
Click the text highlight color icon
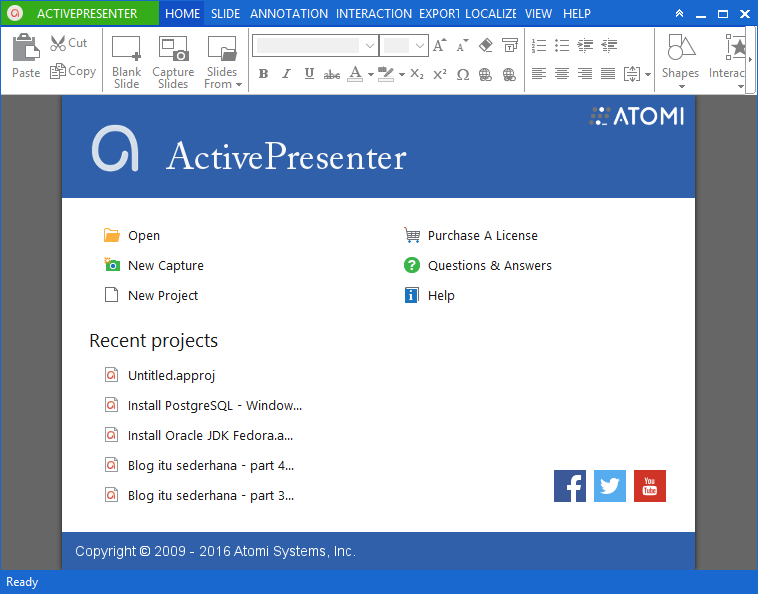386,74
